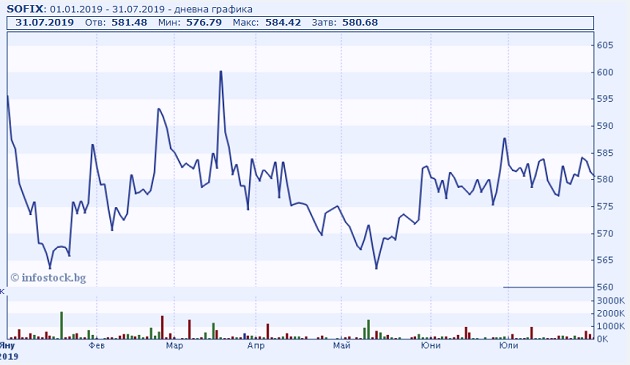Click the 605 price axis label

[x=605, y=45]
